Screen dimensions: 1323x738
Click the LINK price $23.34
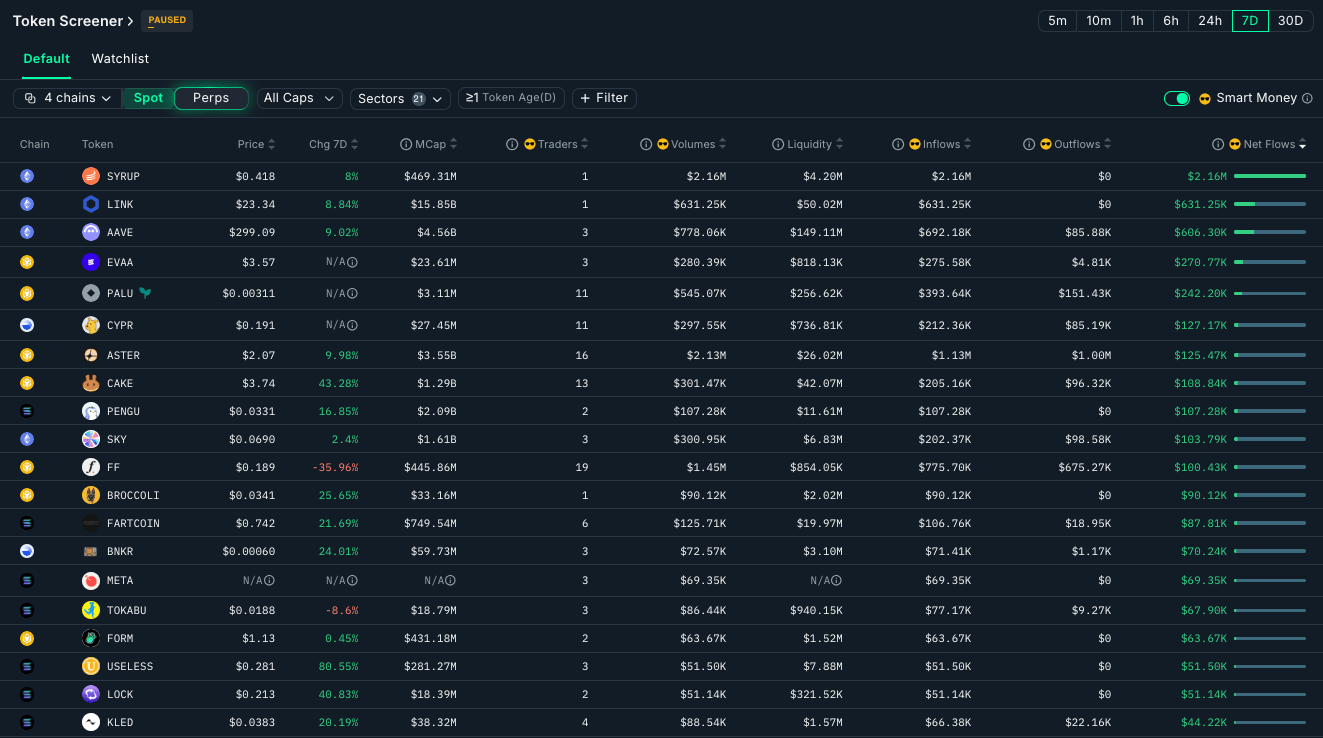(x=253, y=204)
